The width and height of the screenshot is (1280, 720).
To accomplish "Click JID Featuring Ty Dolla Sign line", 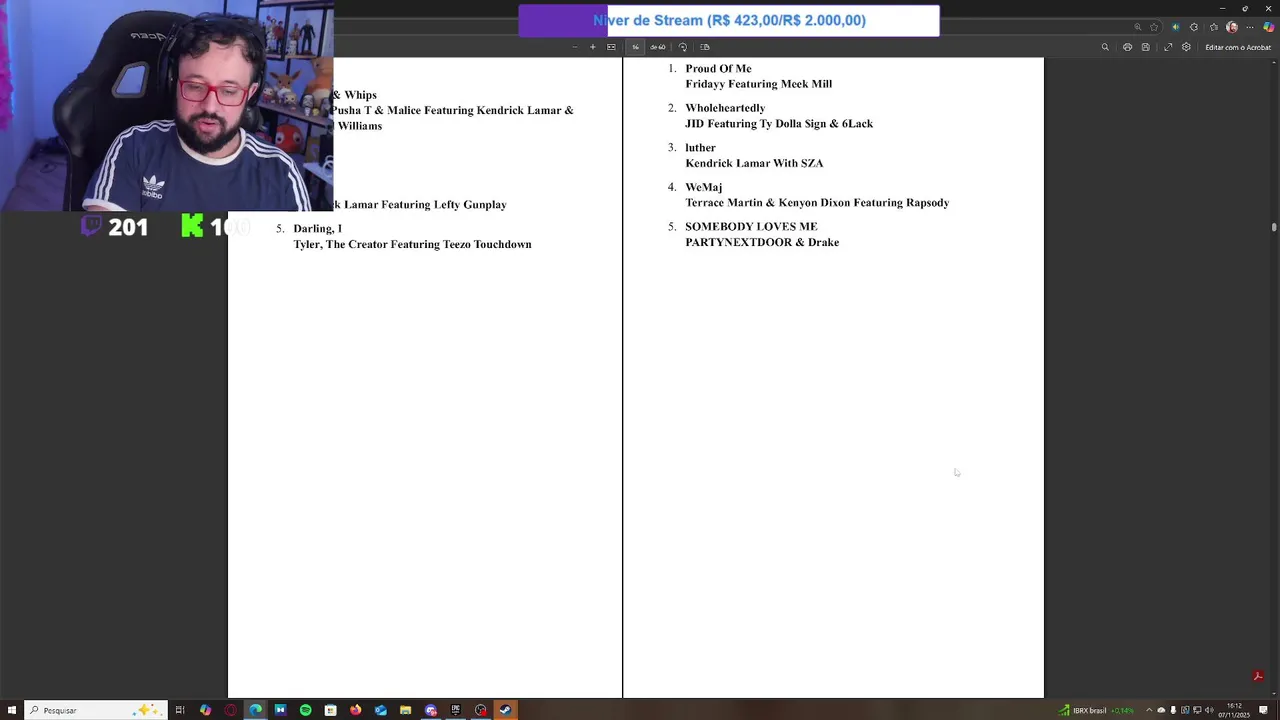I will point(779,124).
